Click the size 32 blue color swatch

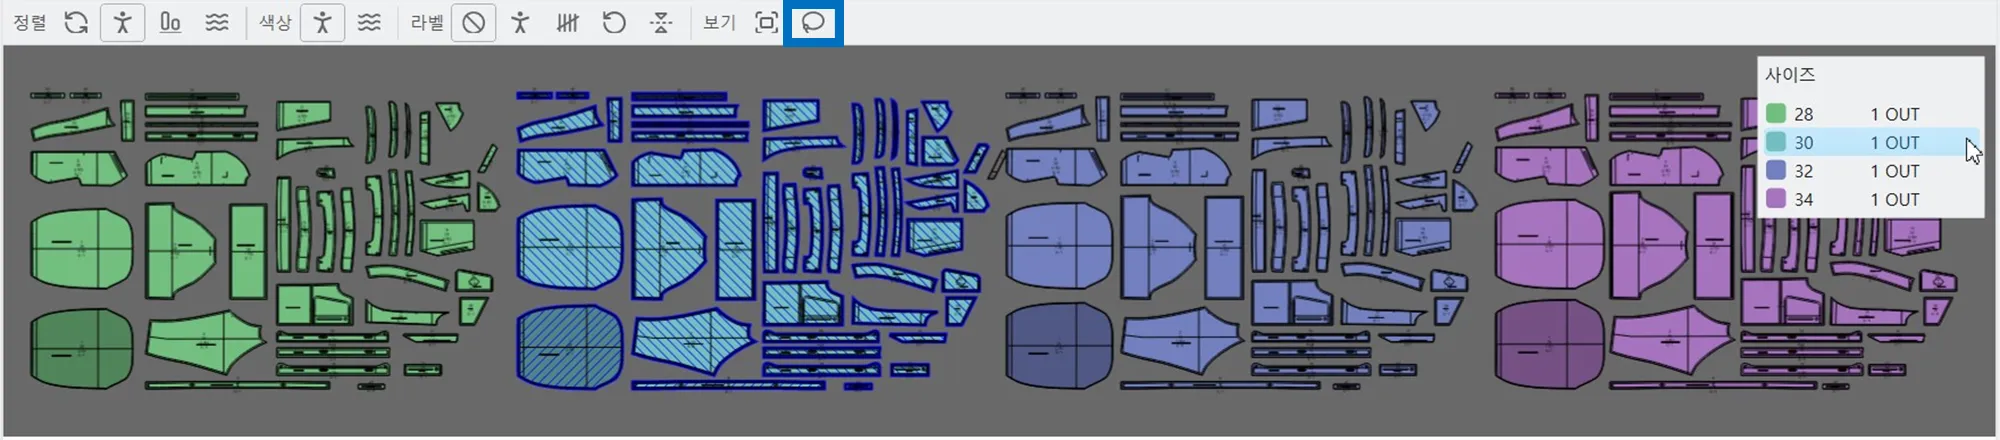tap(1776, 170)
